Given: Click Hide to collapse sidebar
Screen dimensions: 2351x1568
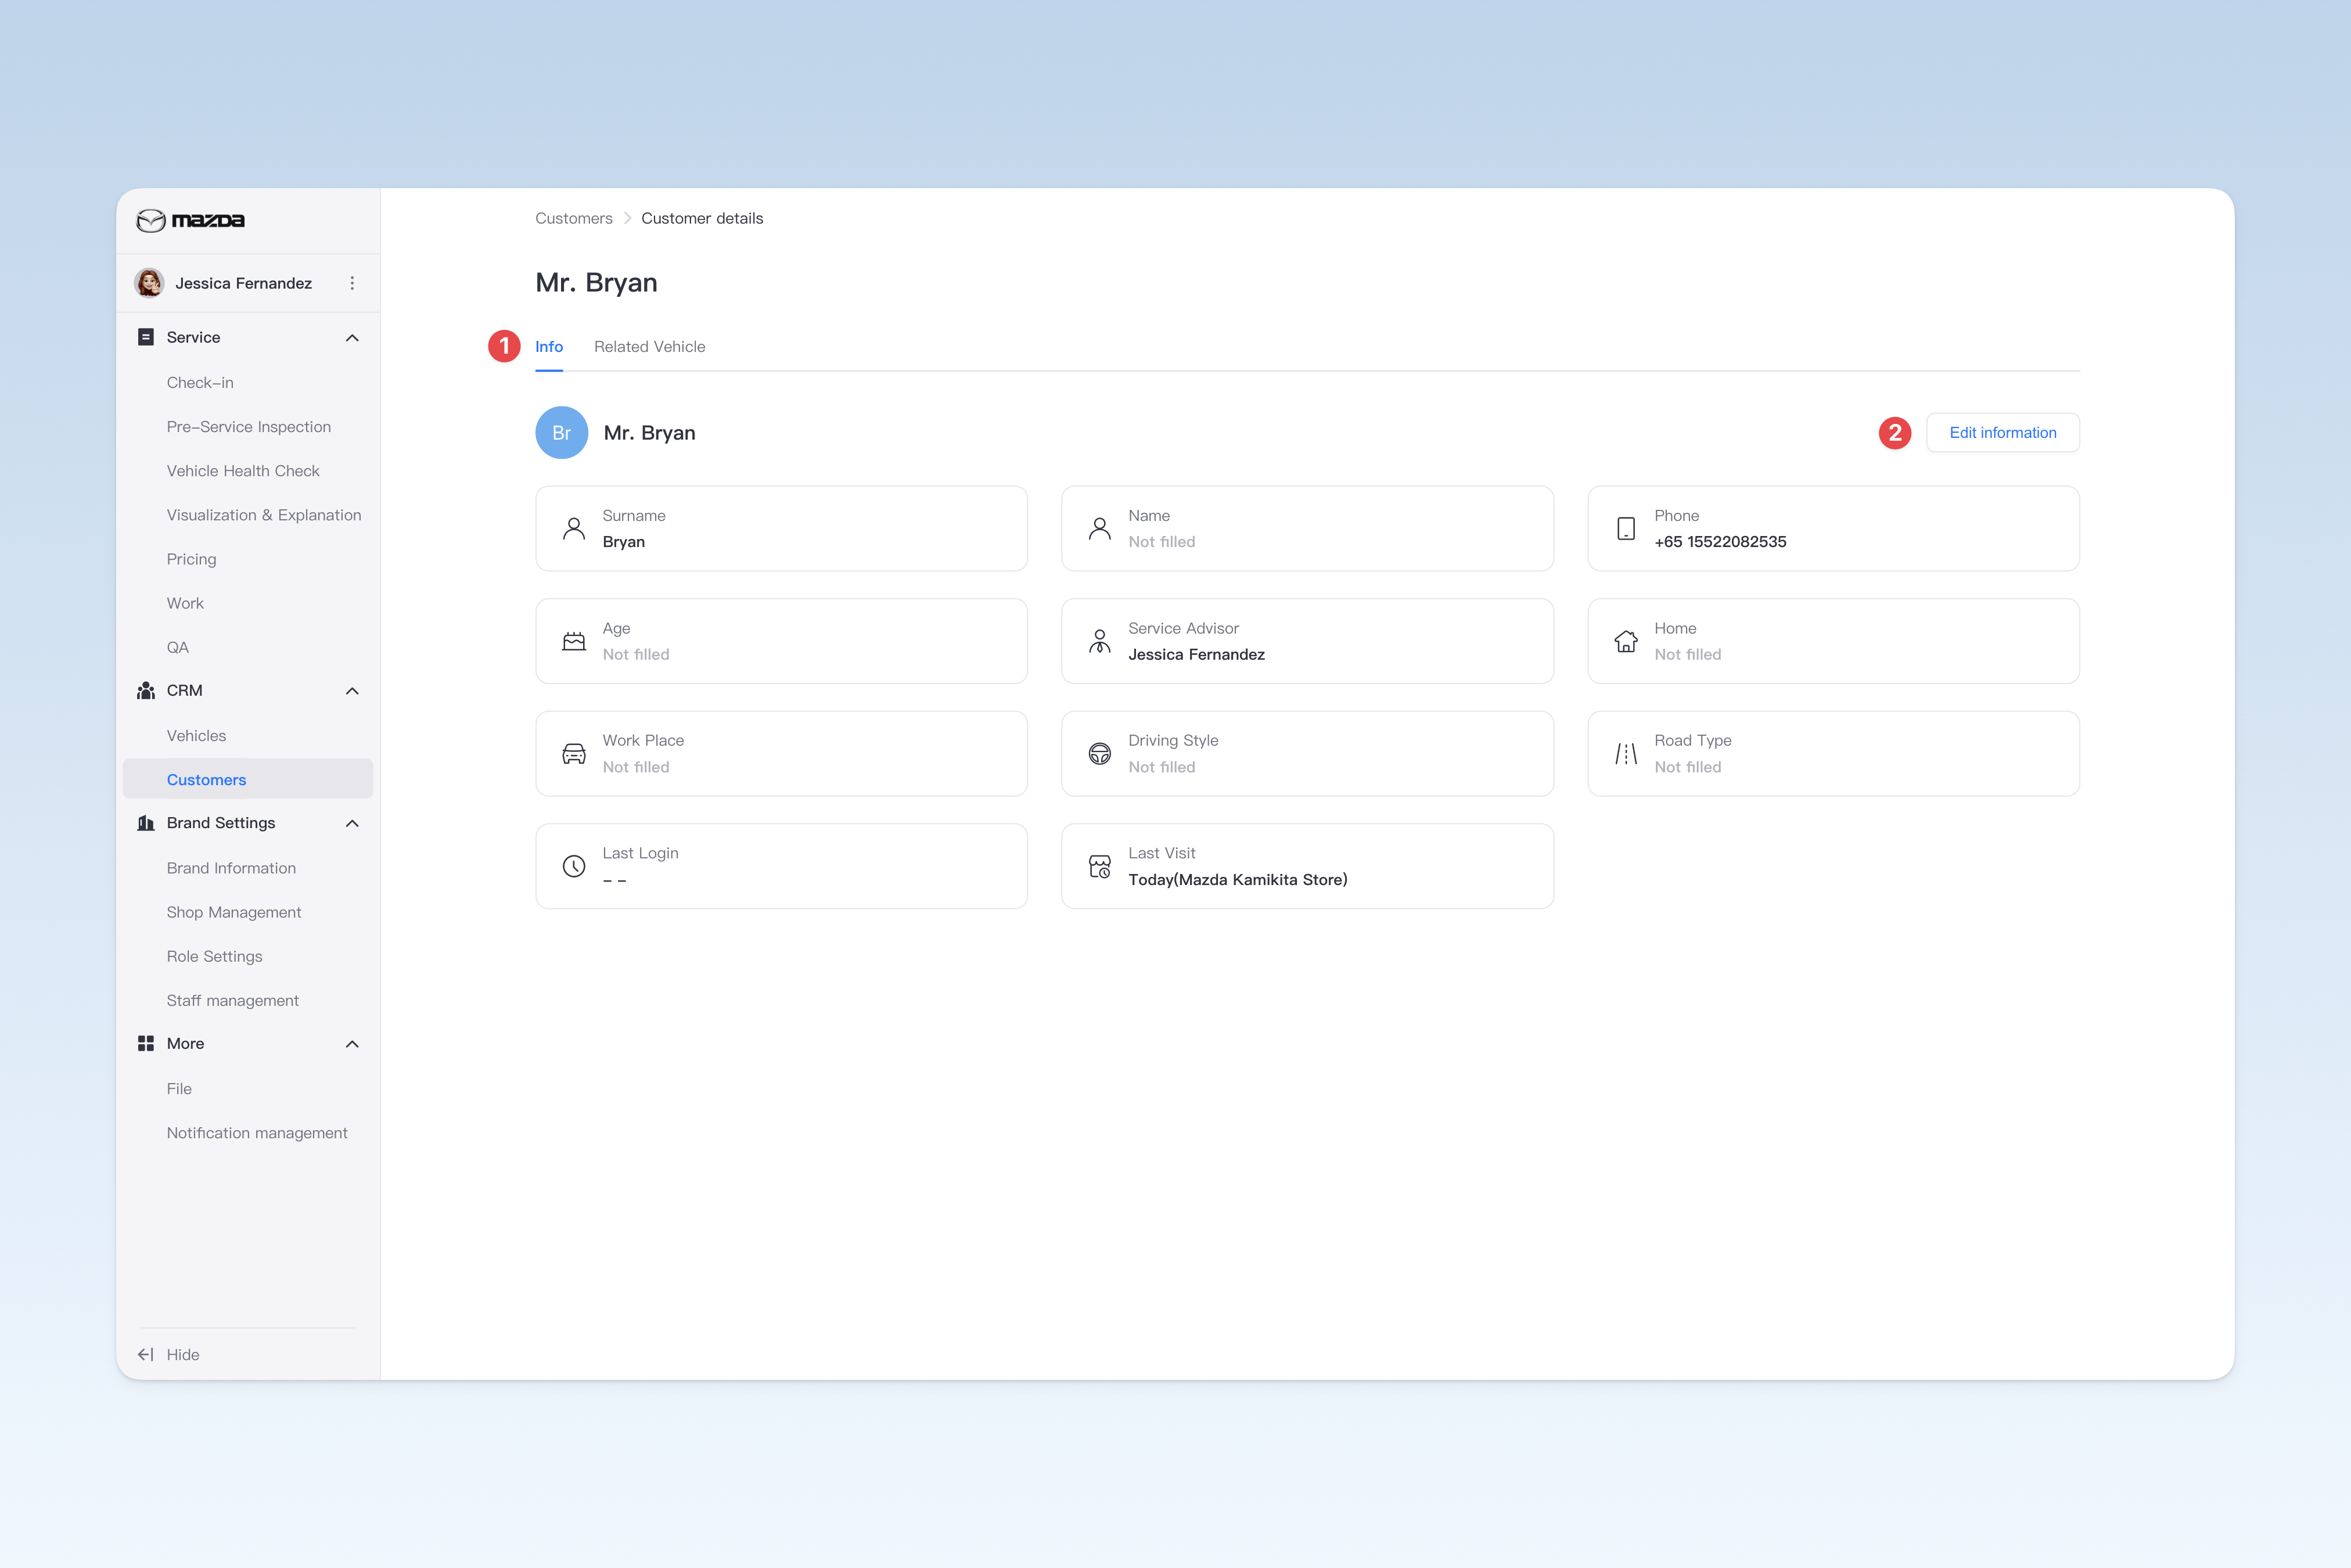Looking at the screenshot, I should coord(183,1354).
